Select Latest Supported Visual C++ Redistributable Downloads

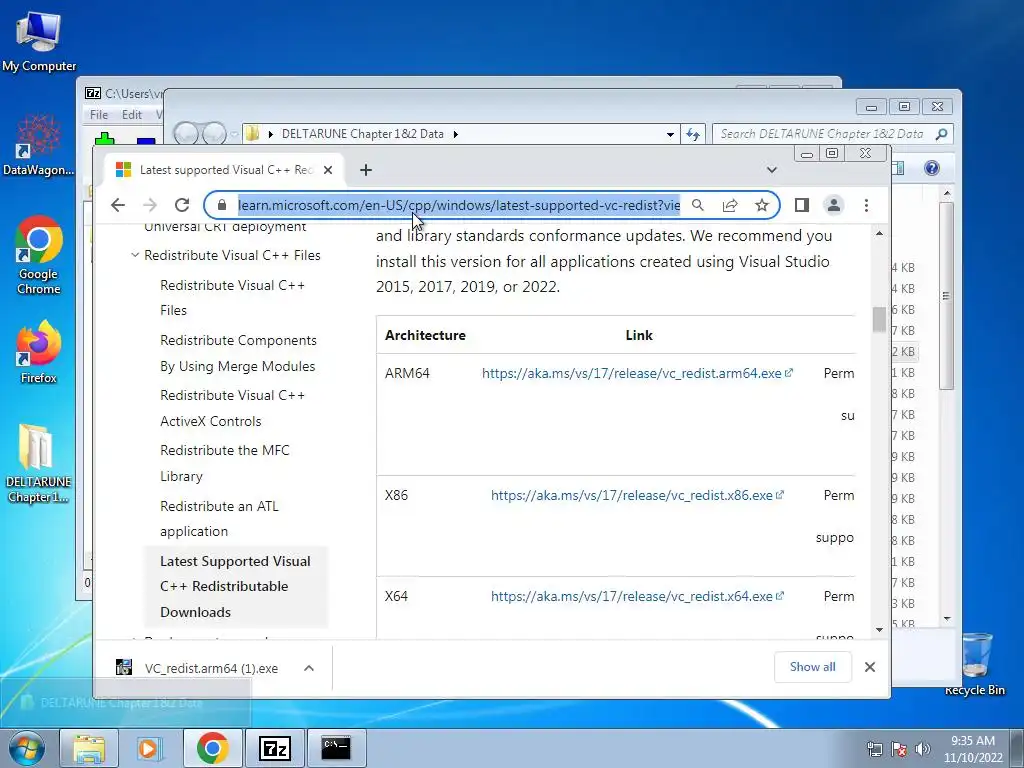(x=235, y=586)
